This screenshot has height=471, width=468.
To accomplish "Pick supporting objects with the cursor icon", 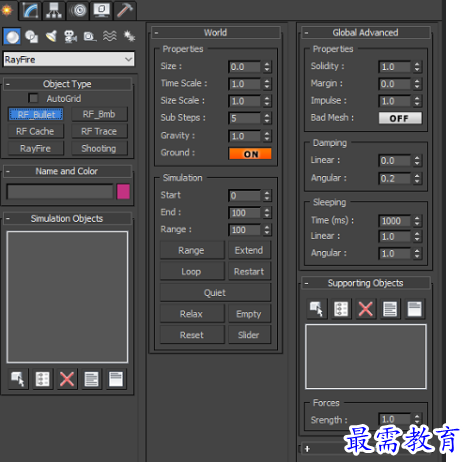I will tap(316, 309).
